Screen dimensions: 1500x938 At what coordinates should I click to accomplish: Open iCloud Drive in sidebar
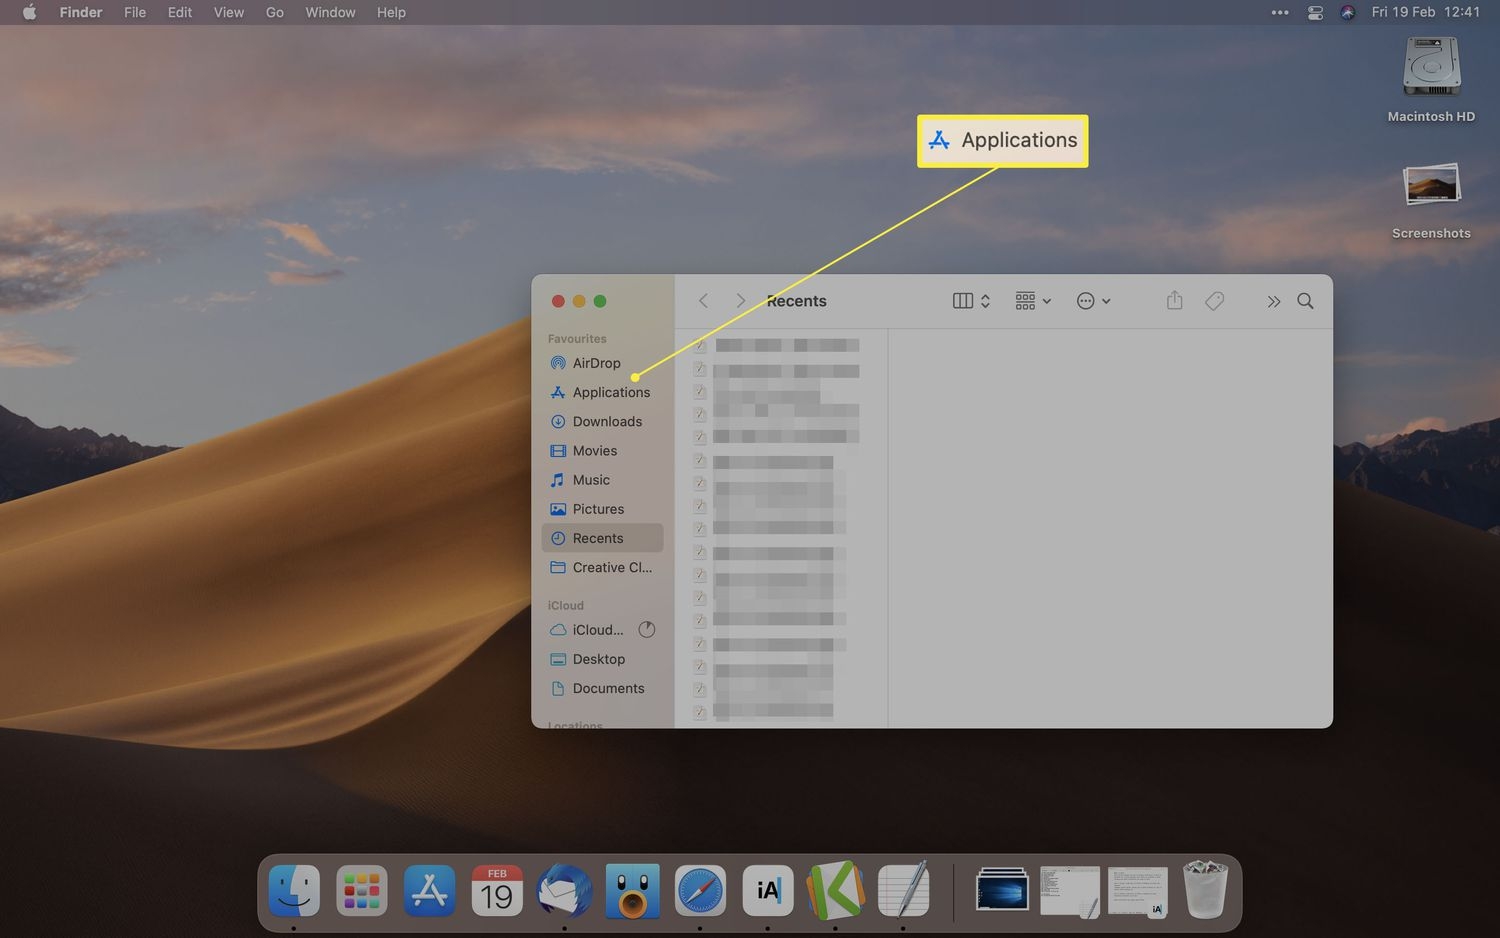click(x=587, y=630)
